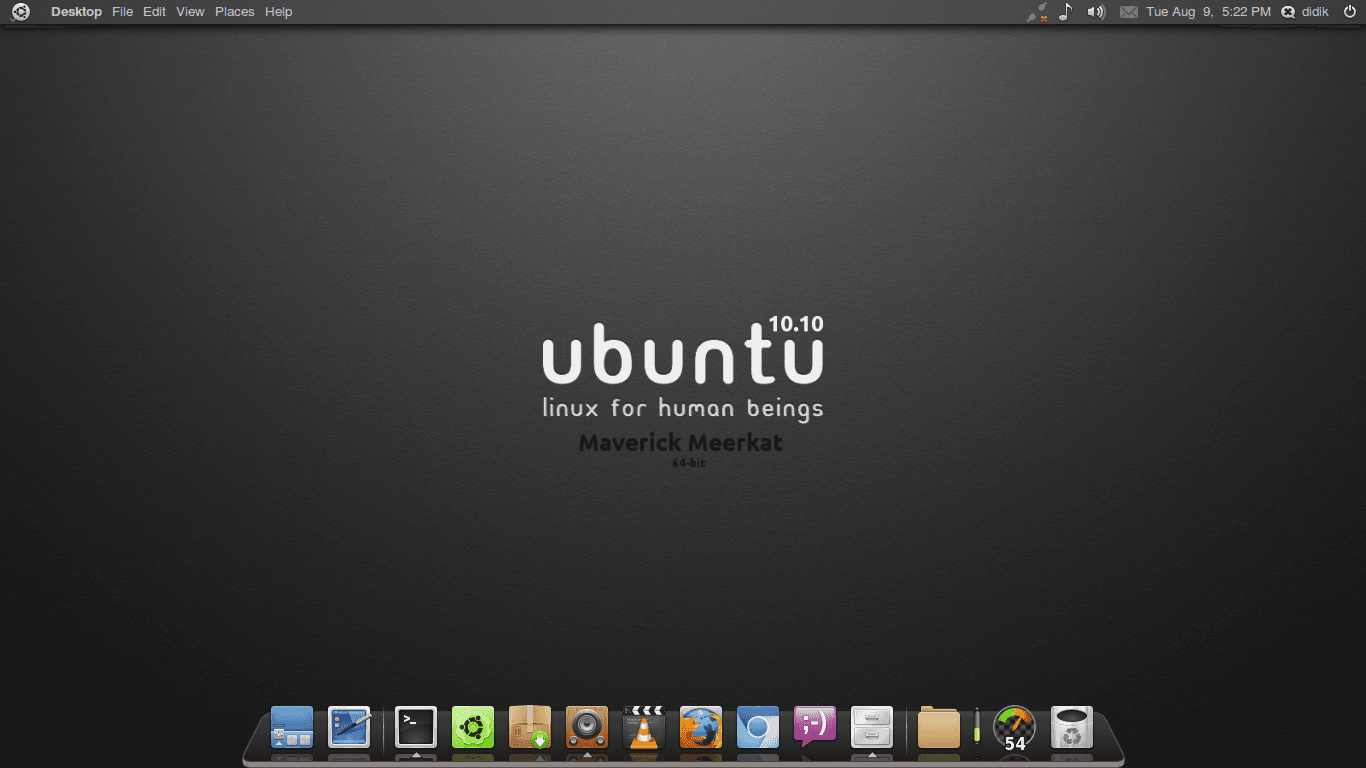1366x768 pixels.
Task: Click the power button in the panel corner
Action: (1353, 11)
